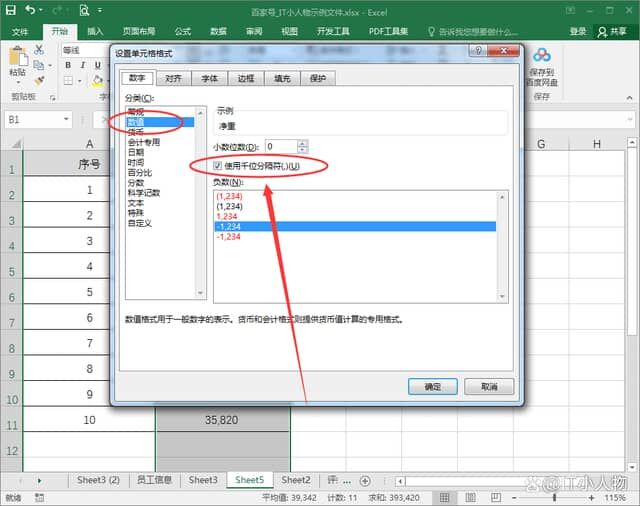The image size is (640, 506).
Task: Toggle the use thousands separator checkbox
Action: point(217,165)
